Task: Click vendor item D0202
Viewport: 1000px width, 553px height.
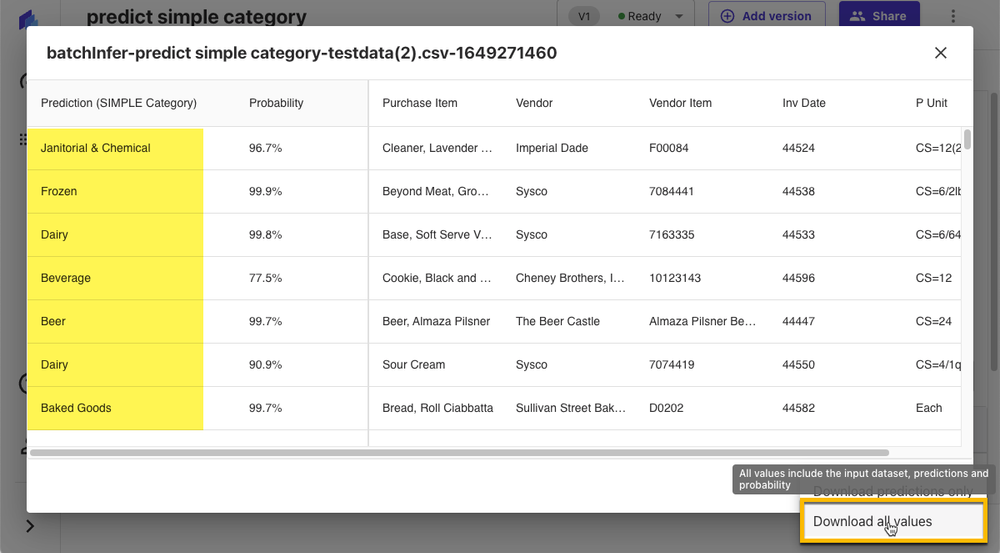Action: pos(666,408)
